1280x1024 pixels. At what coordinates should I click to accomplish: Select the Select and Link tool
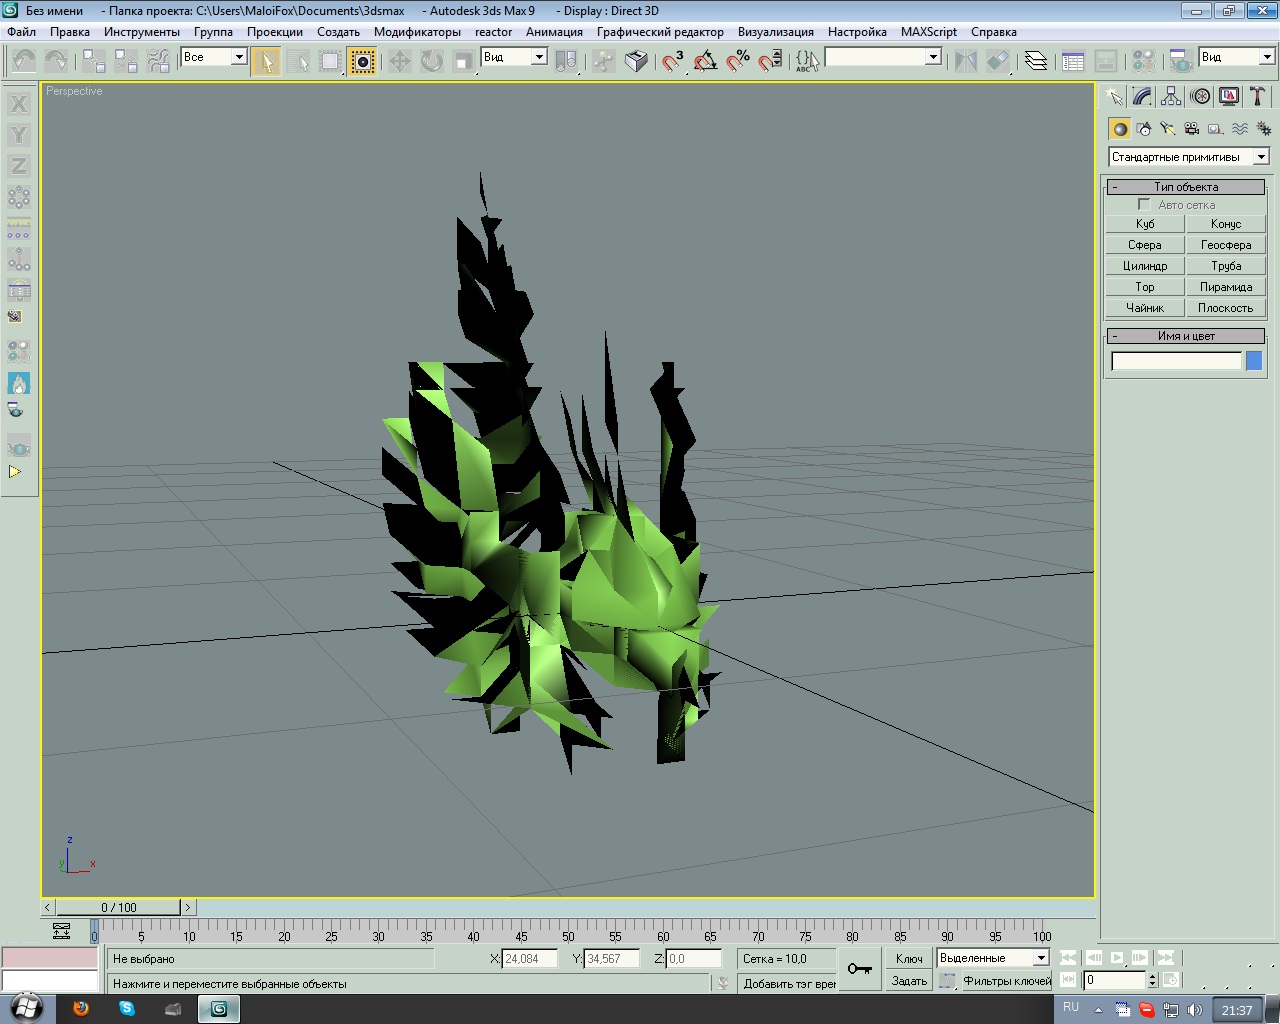[94, 61]
